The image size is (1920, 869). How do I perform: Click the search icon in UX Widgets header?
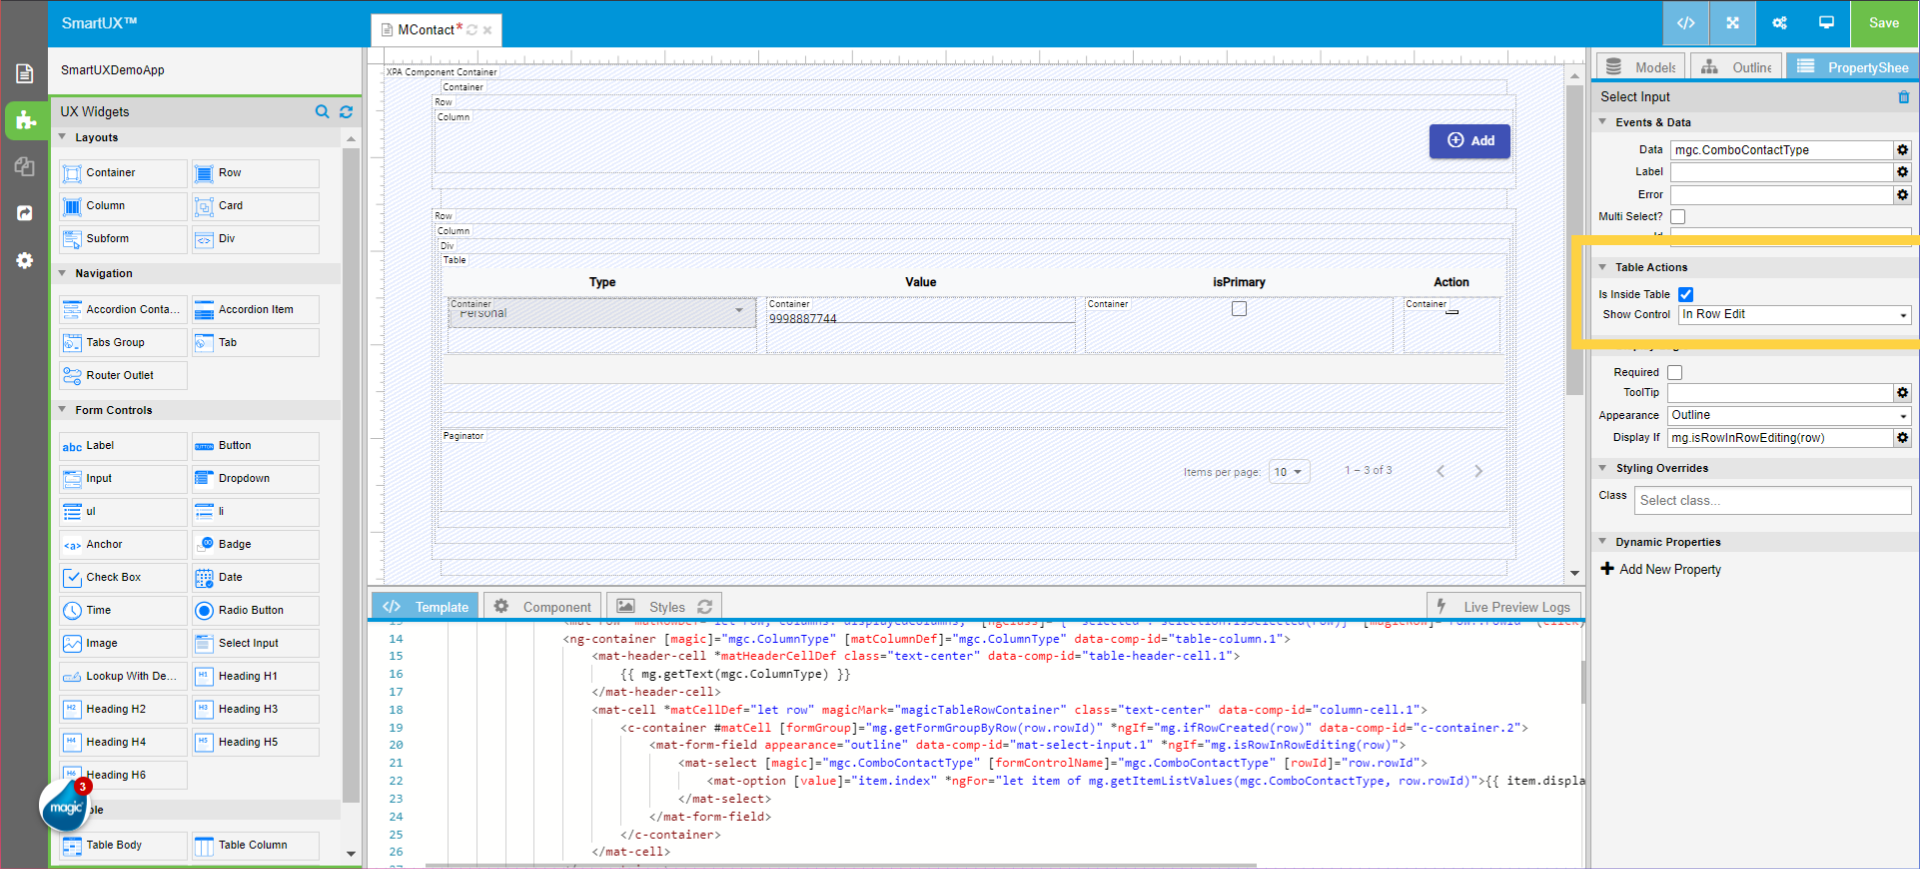click(x=322, y=112)
